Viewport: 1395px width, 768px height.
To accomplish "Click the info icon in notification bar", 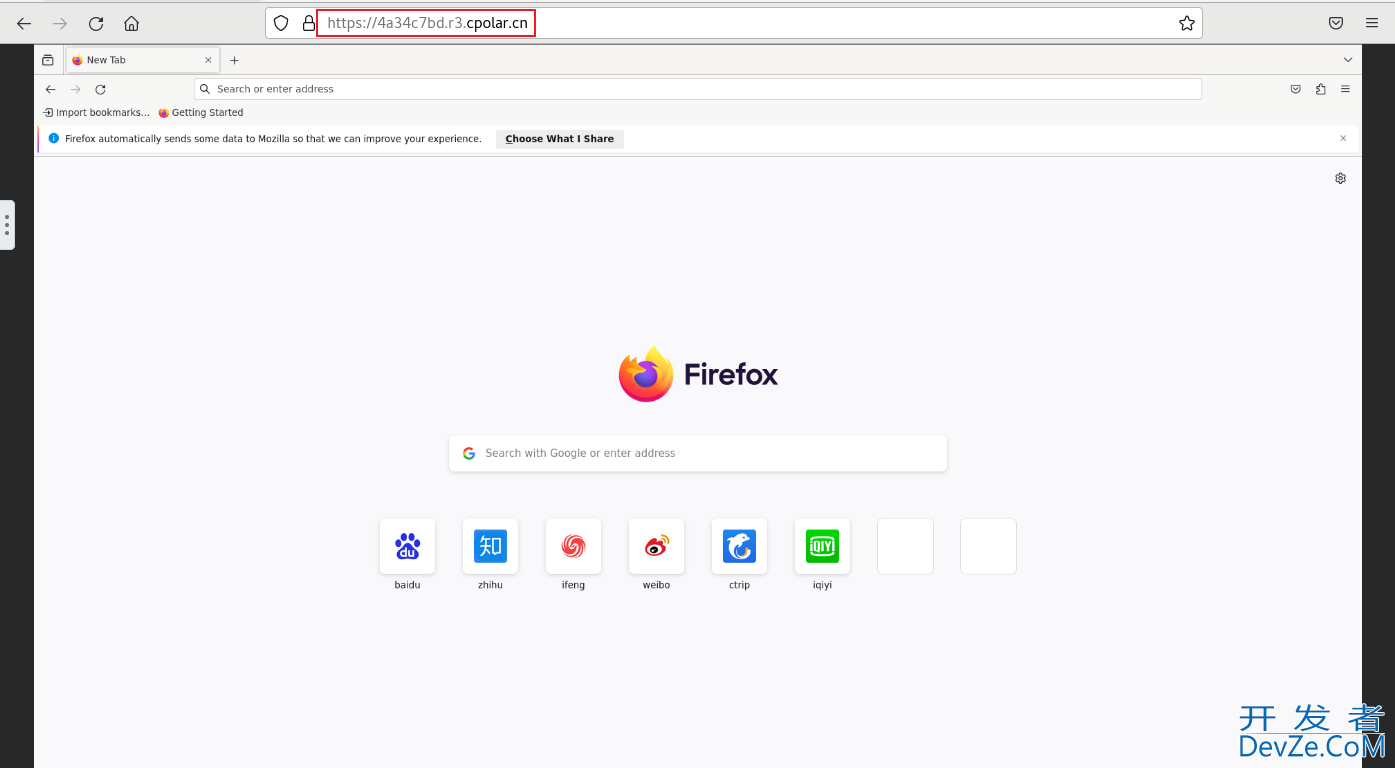I will tap(54, 139).
